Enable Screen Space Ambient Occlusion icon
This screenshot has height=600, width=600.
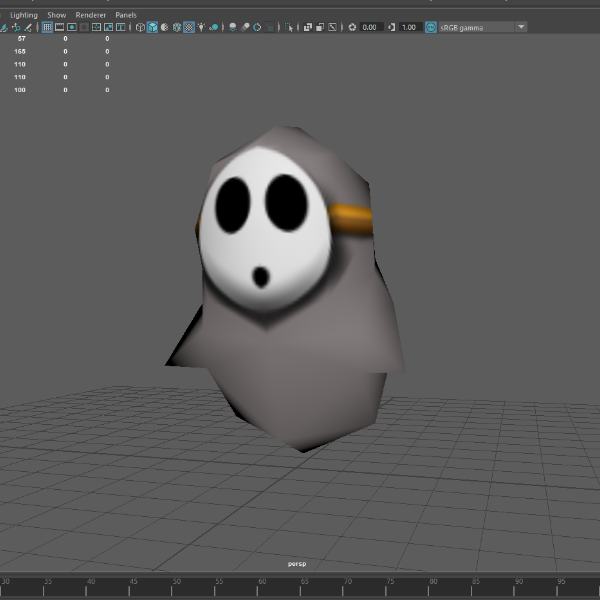tap(232, 27)
